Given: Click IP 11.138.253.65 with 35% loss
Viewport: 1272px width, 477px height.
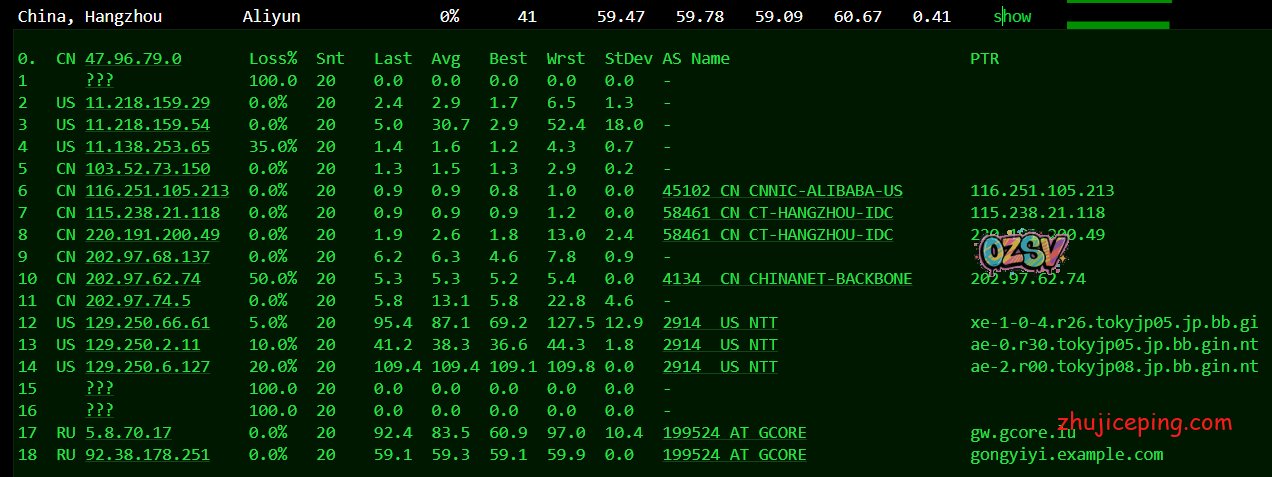Looking at the screenshot, I should click(147, 147).
